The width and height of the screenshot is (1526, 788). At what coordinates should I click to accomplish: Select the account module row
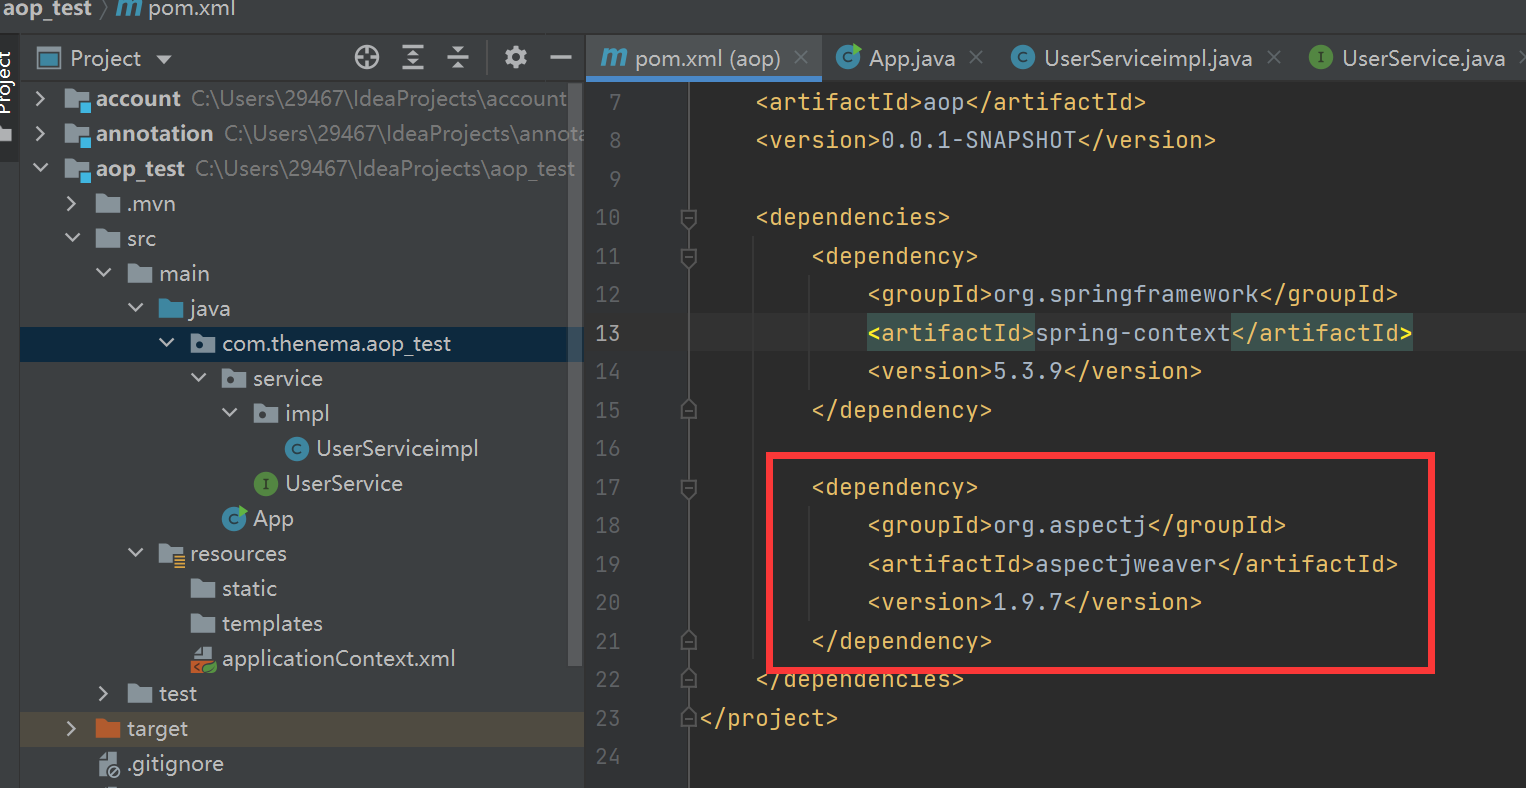(300, 99)
